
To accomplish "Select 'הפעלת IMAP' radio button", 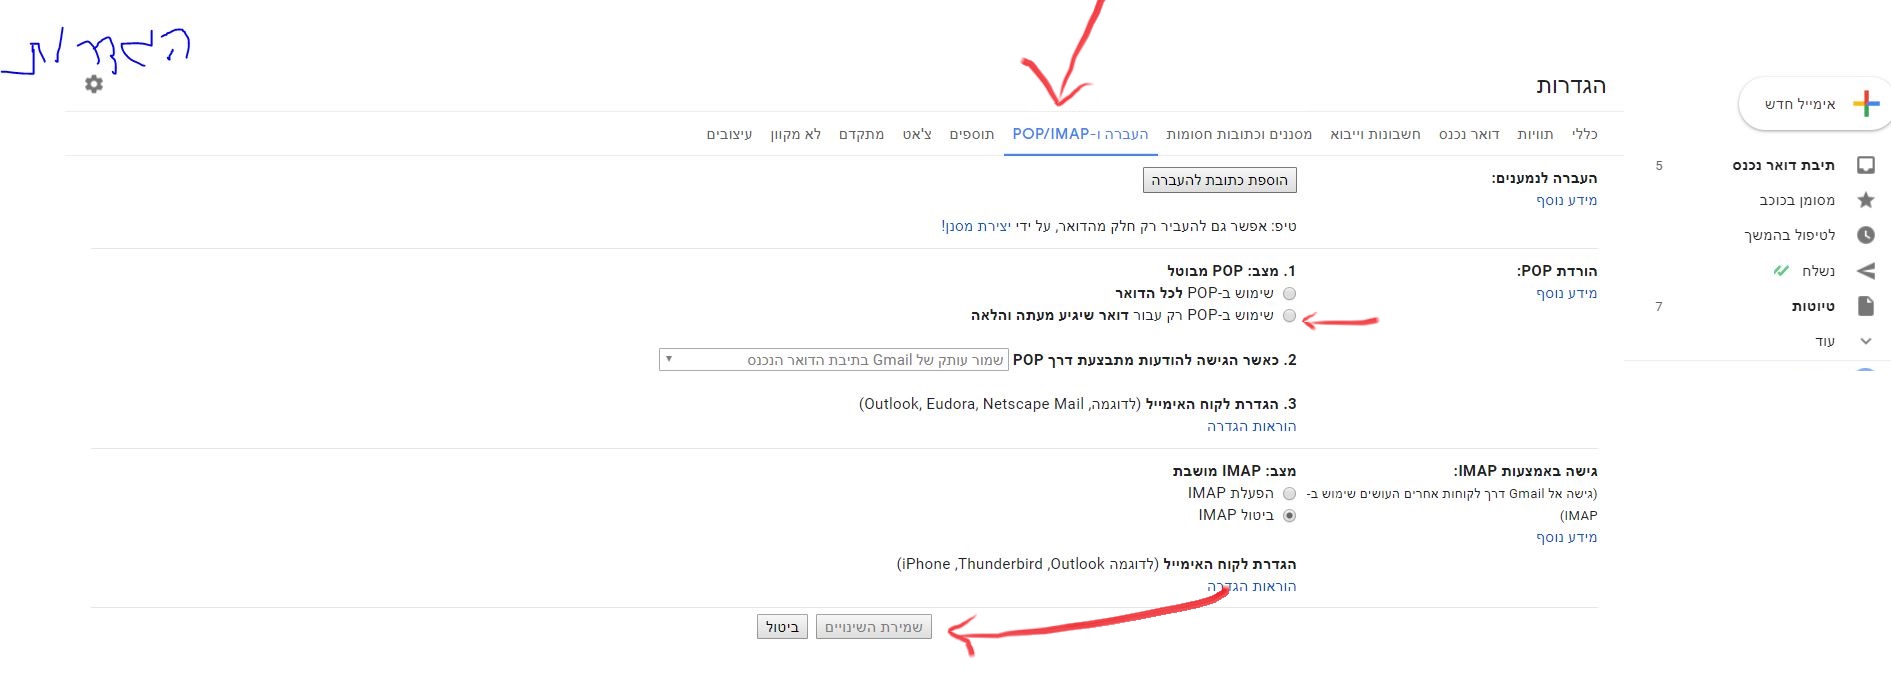I will pos(1290,493).
